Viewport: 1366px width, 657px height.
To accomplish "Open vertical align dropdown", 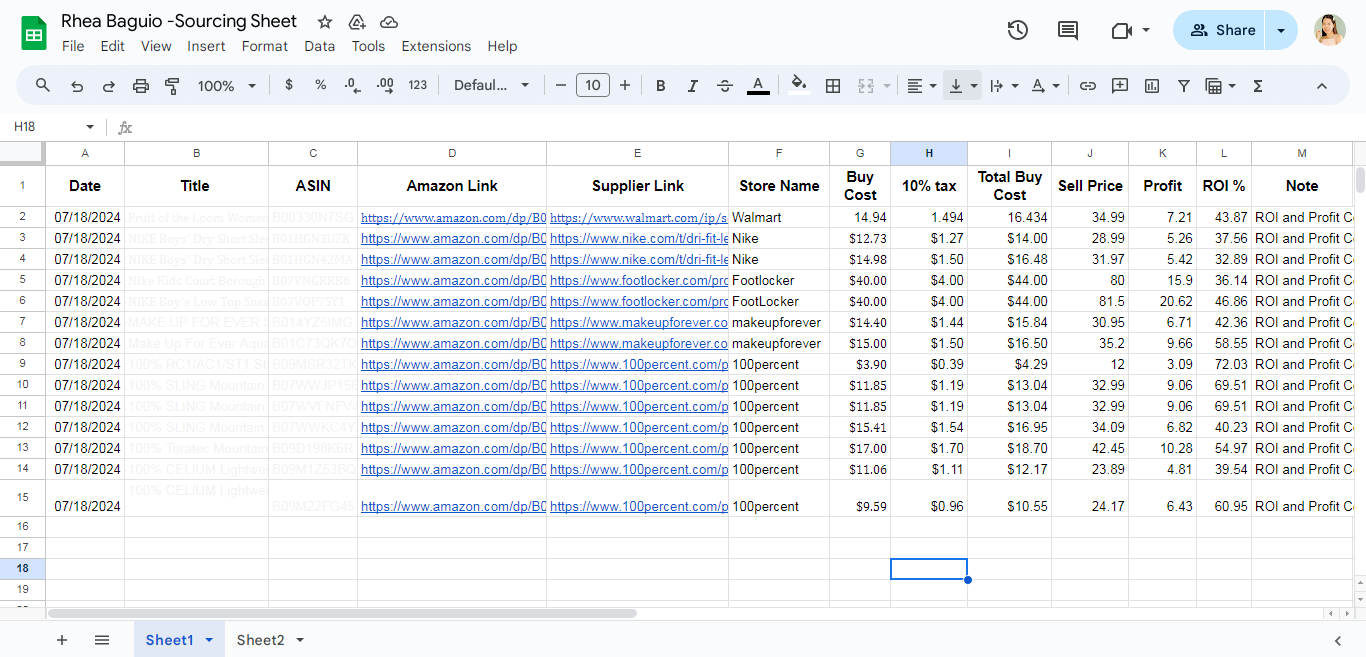I will 963,86.
